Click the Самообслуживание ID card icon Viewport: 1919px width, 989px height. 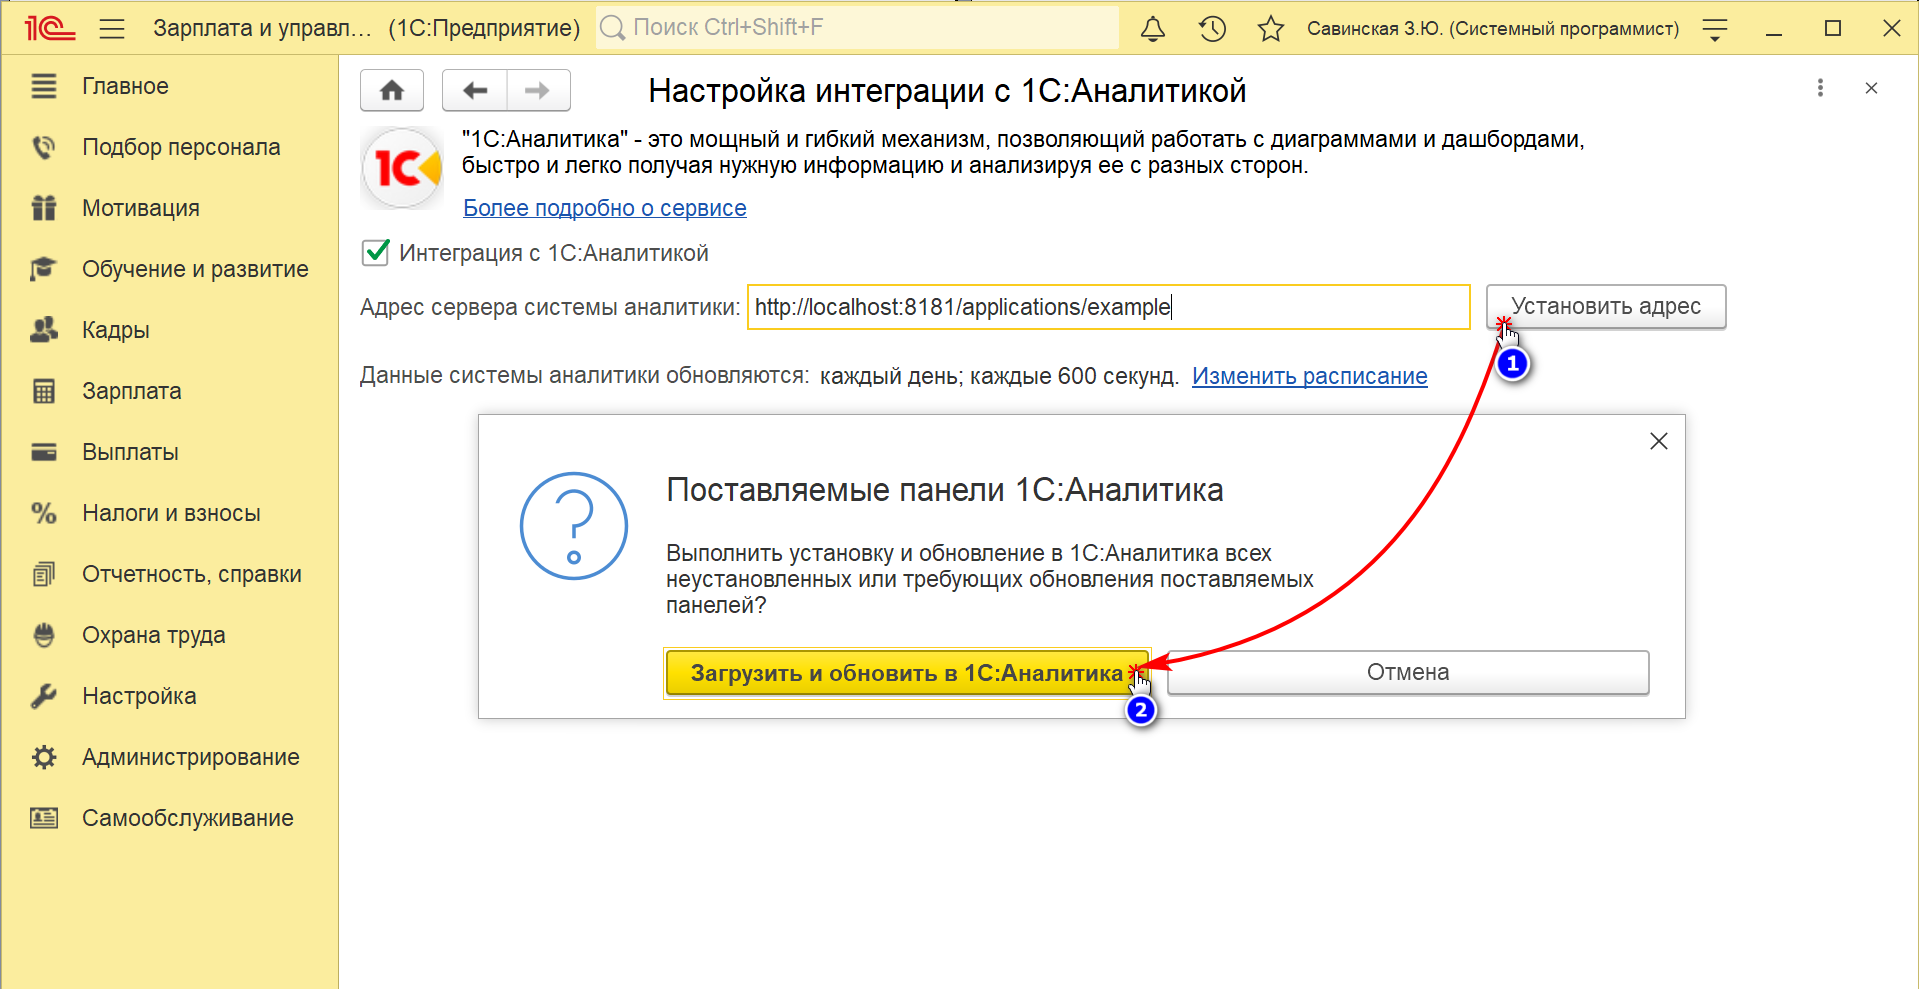(x=44, y=818)
